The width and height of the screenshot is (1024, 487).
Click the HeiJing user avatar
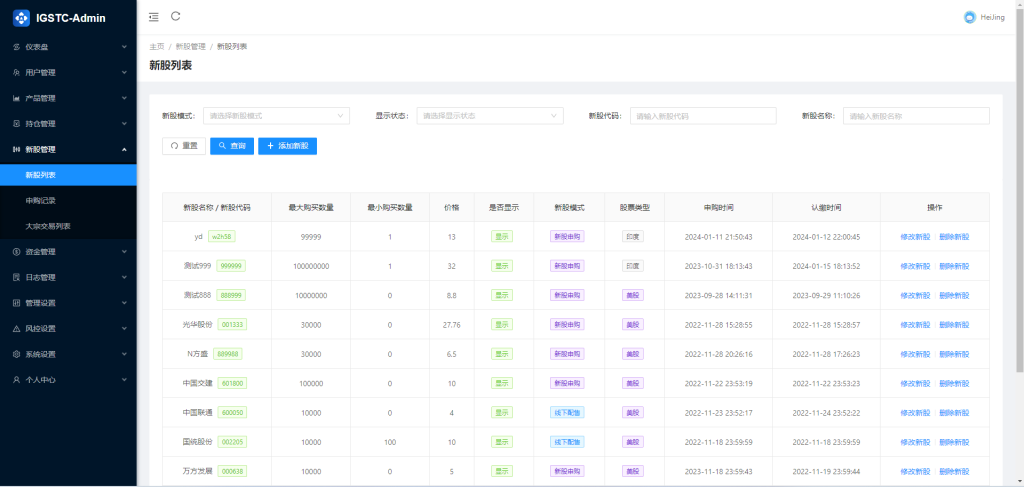coord(969,17)
